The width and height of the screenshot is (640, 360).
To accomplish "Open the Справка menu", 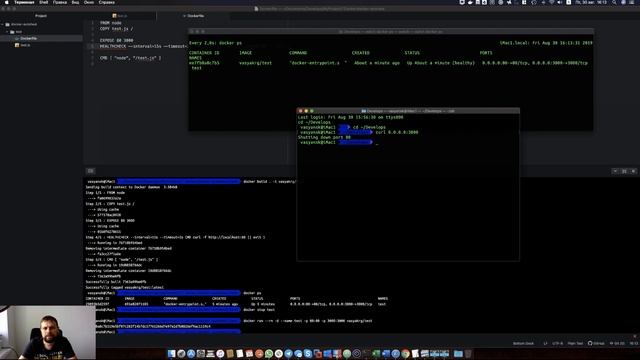I will coord(107,2).
